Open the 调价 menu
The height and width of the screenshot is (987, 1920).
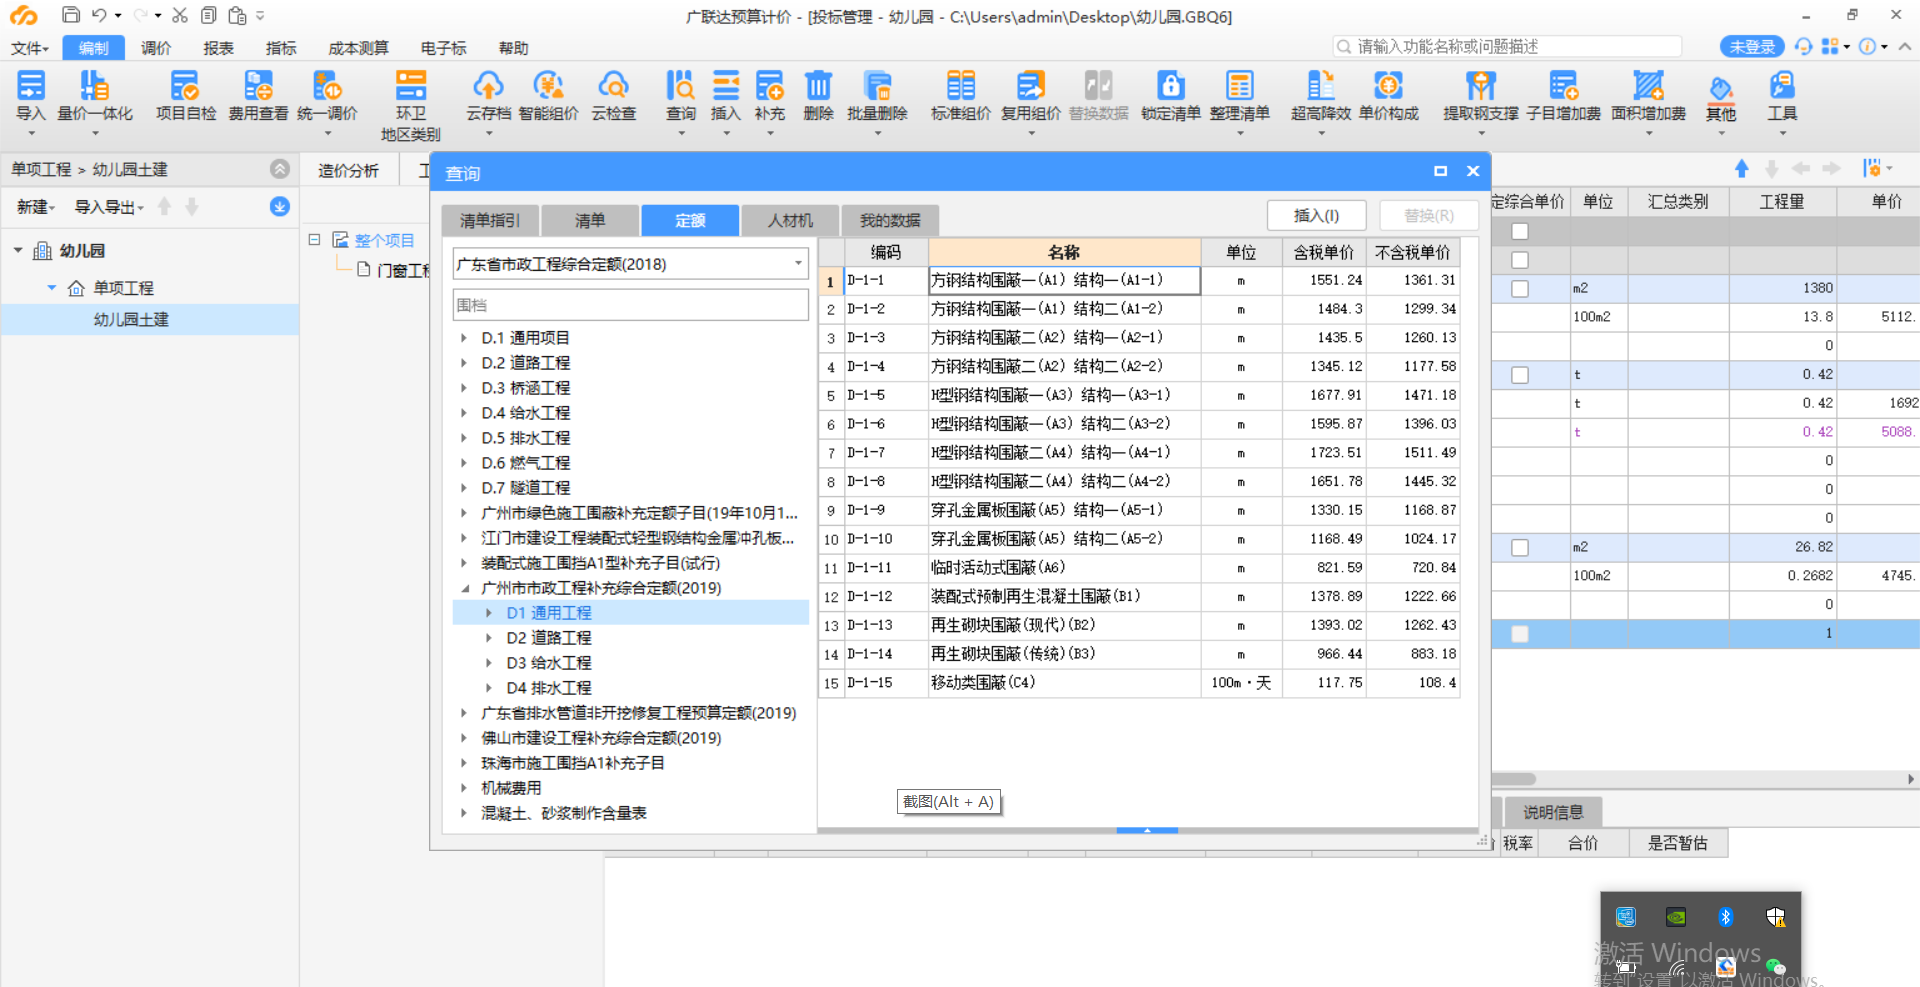pos(156,48)
